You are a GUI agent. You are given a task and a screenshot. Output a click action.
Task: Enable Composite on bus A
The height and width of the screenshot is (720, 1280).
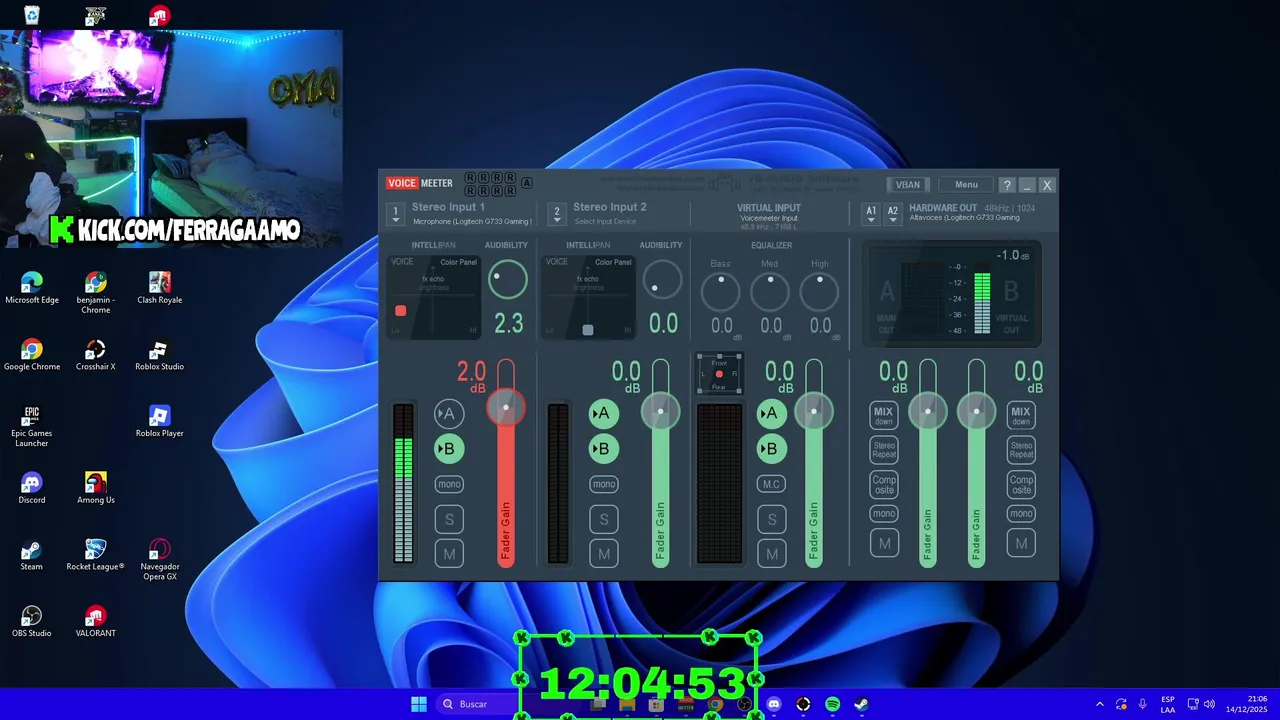[883, 485]
